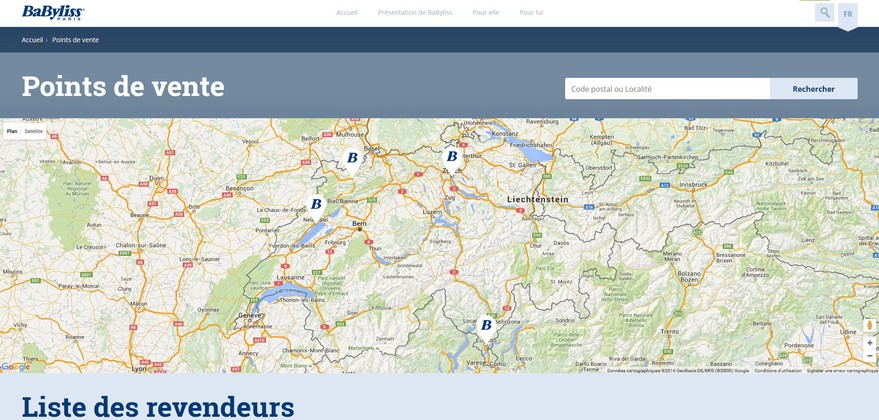Open the FR language selector
This screenshot has height=420, width=879.
tap(848, 15)
